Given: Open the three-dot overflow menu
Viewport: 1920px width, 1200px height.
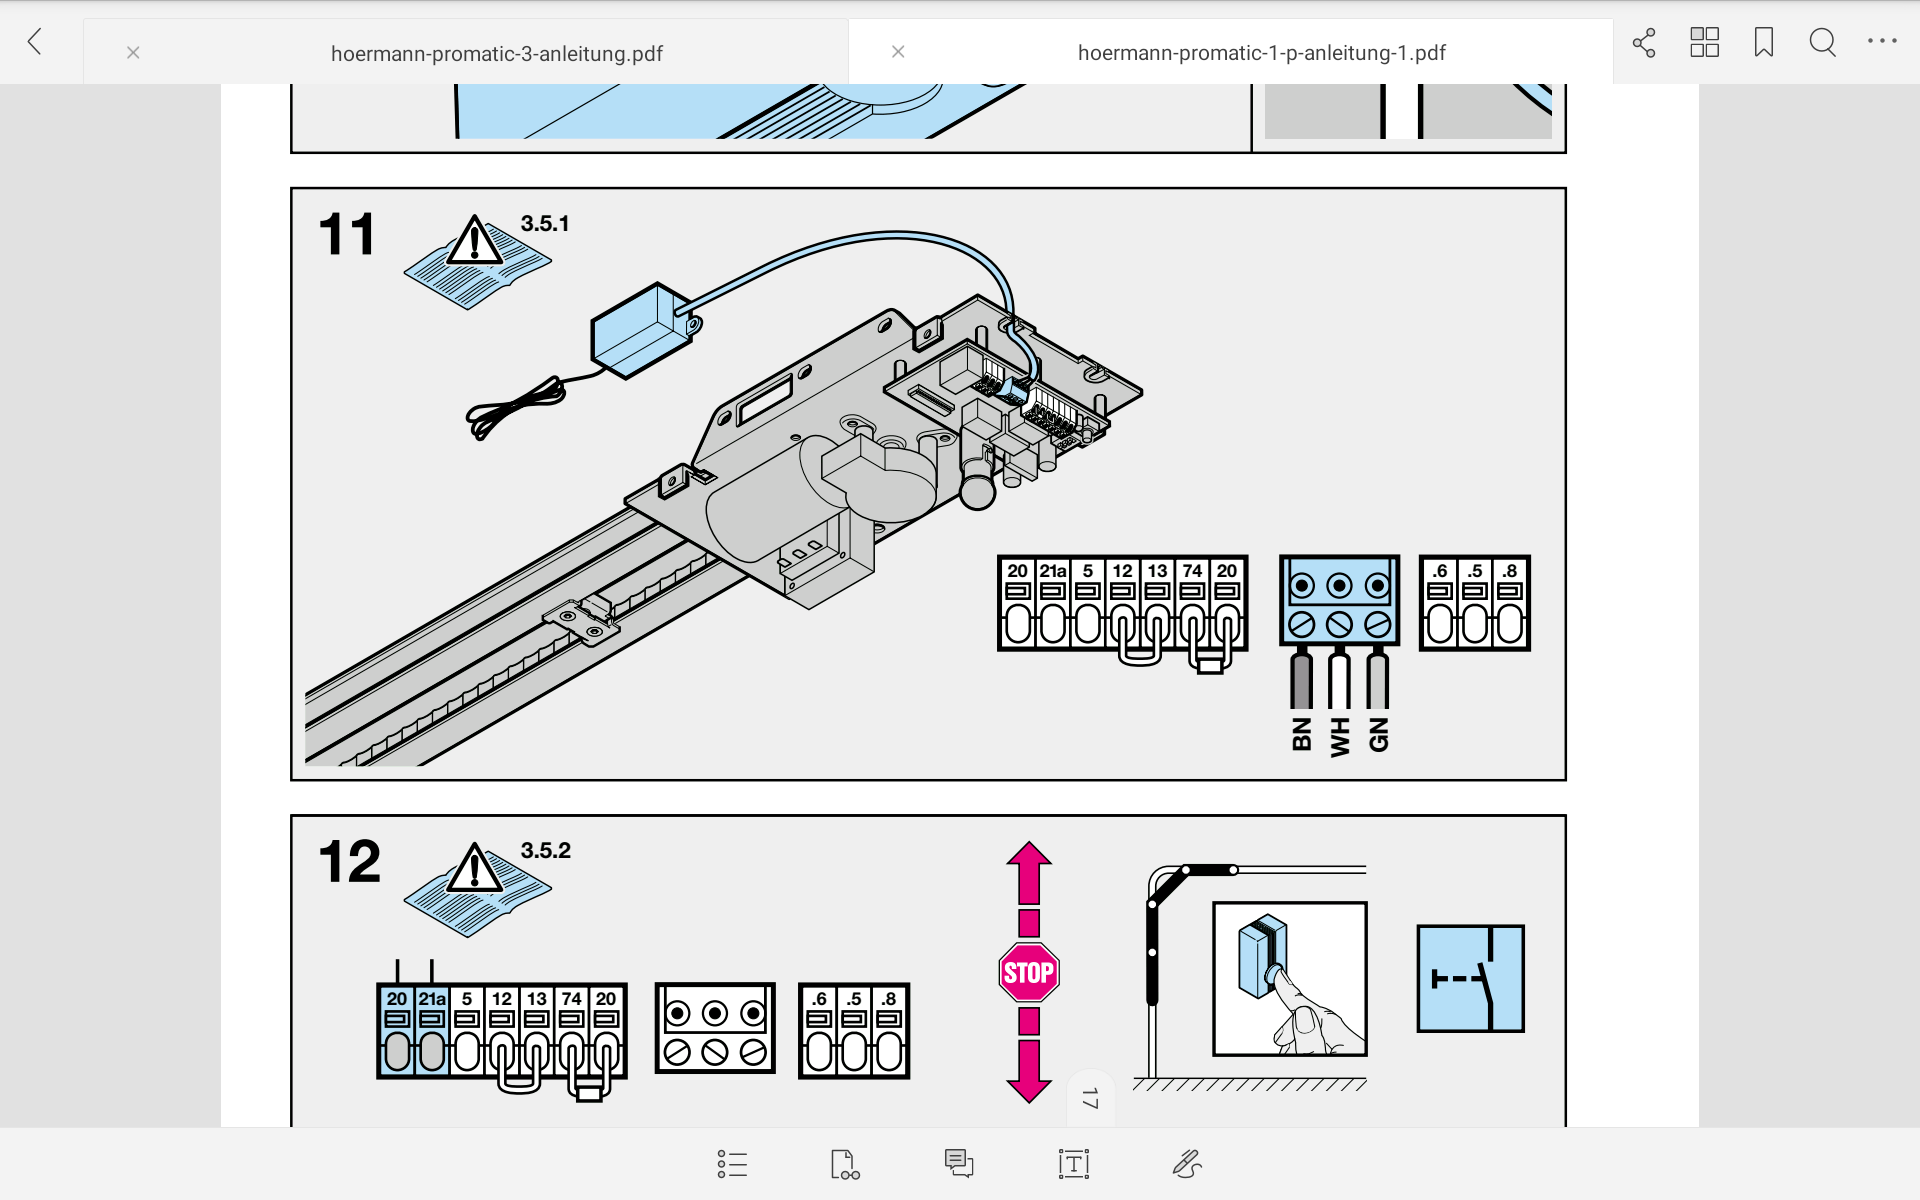Looking at the screenshot, I should [1881, 42].
